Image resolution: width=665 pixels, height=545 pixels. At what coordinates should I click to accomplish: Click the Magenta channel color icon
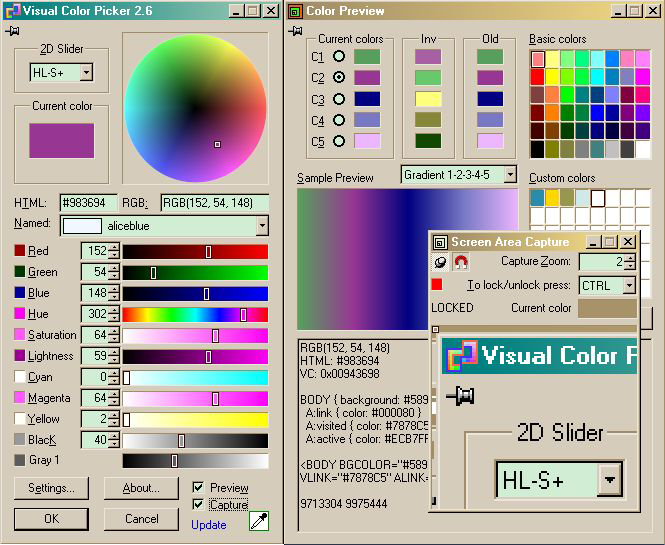coord(20,397)
